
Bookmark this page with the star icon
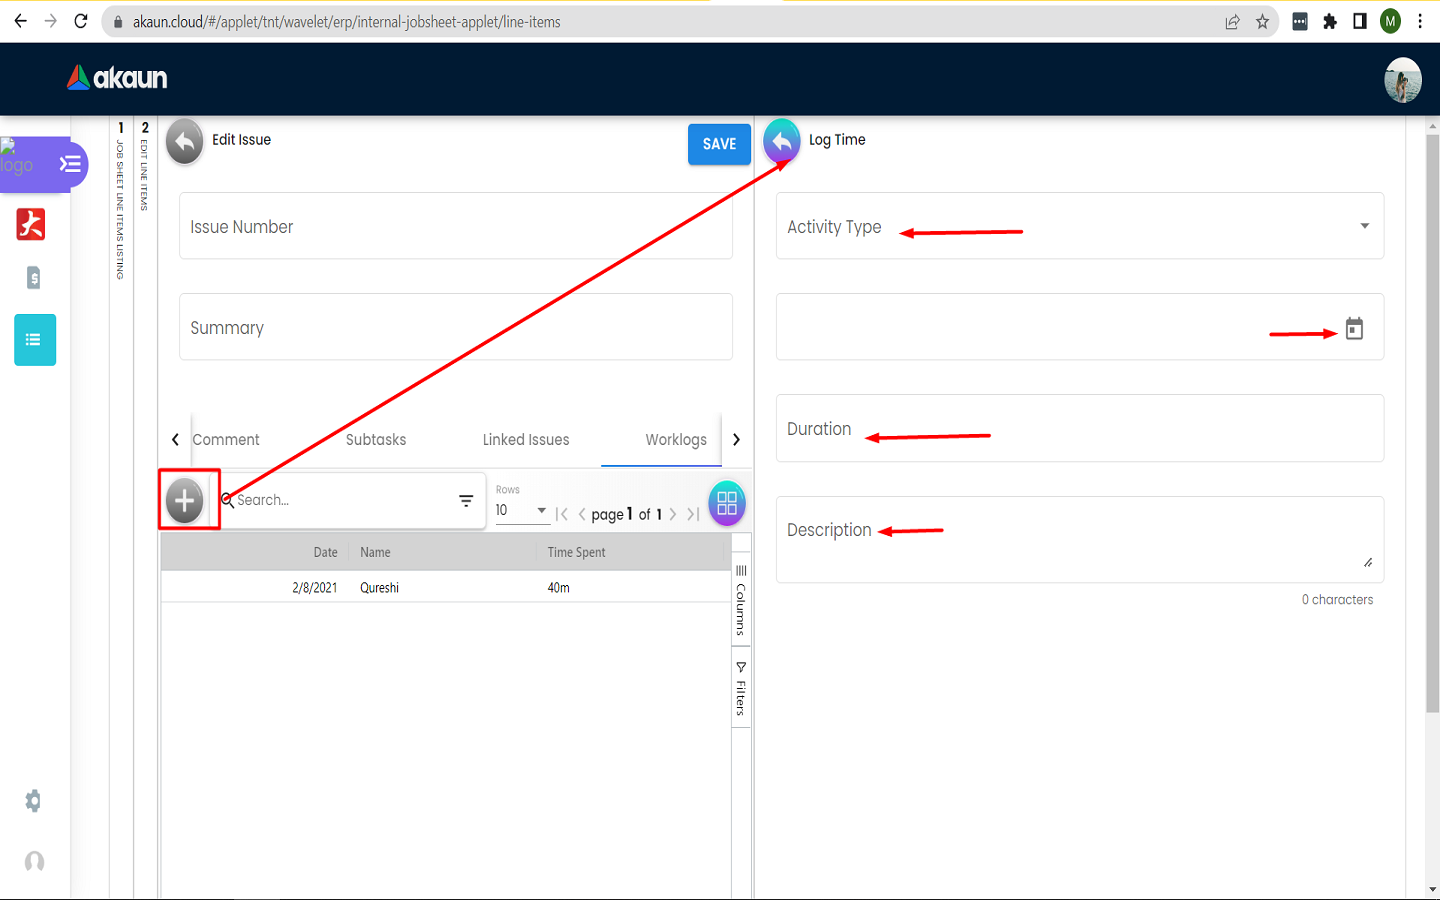click(x=1262, y=21)
